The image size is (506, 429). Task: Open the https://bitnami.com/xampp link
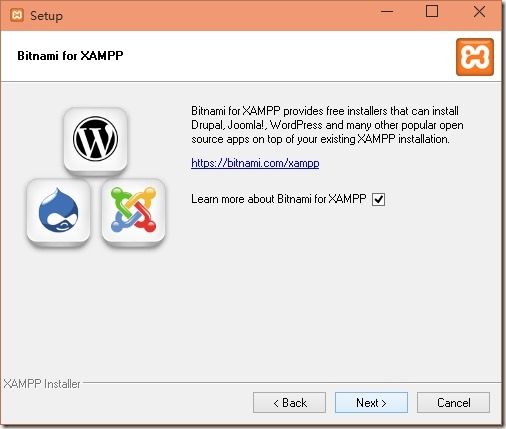coord(255,163)
